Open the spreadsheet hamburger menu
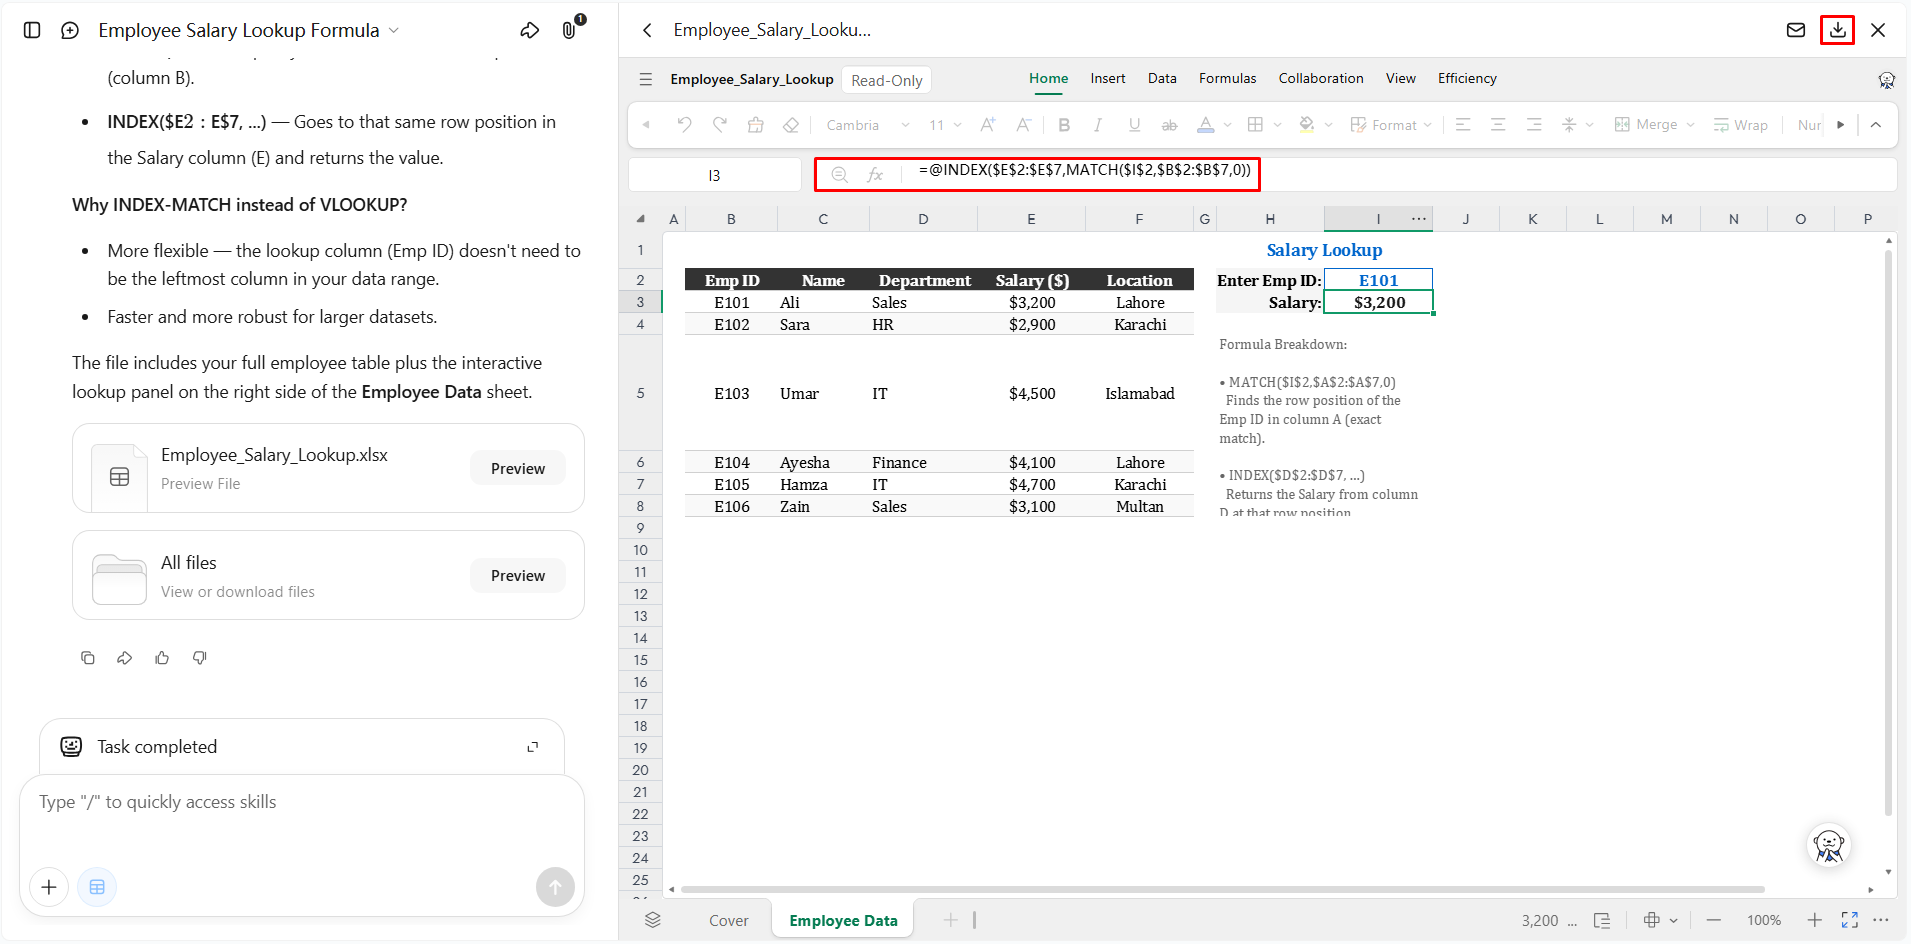The width and height of the screenshot is (1911, 944). [x=646, y=79]
